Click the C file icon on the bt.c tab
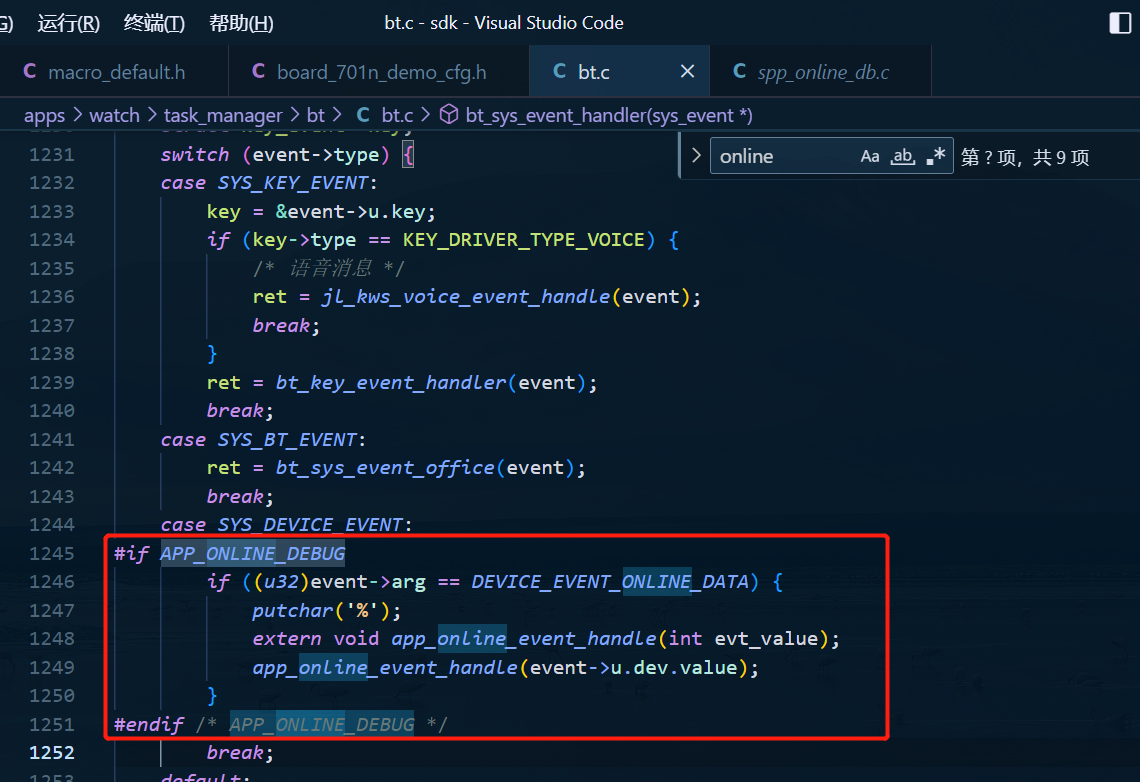 tap(559, 71)
